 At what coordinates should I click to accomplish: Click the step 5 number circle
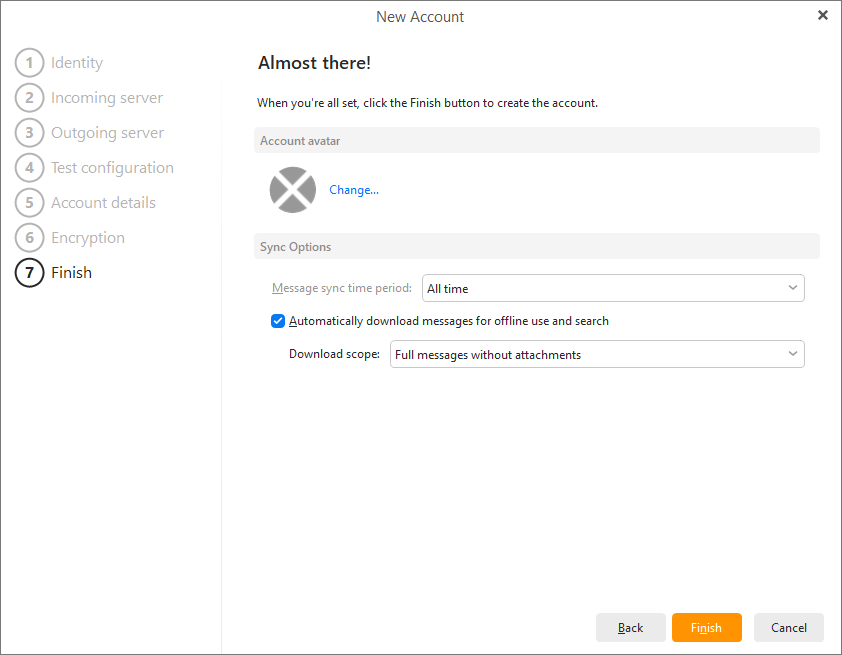(30, 203)
